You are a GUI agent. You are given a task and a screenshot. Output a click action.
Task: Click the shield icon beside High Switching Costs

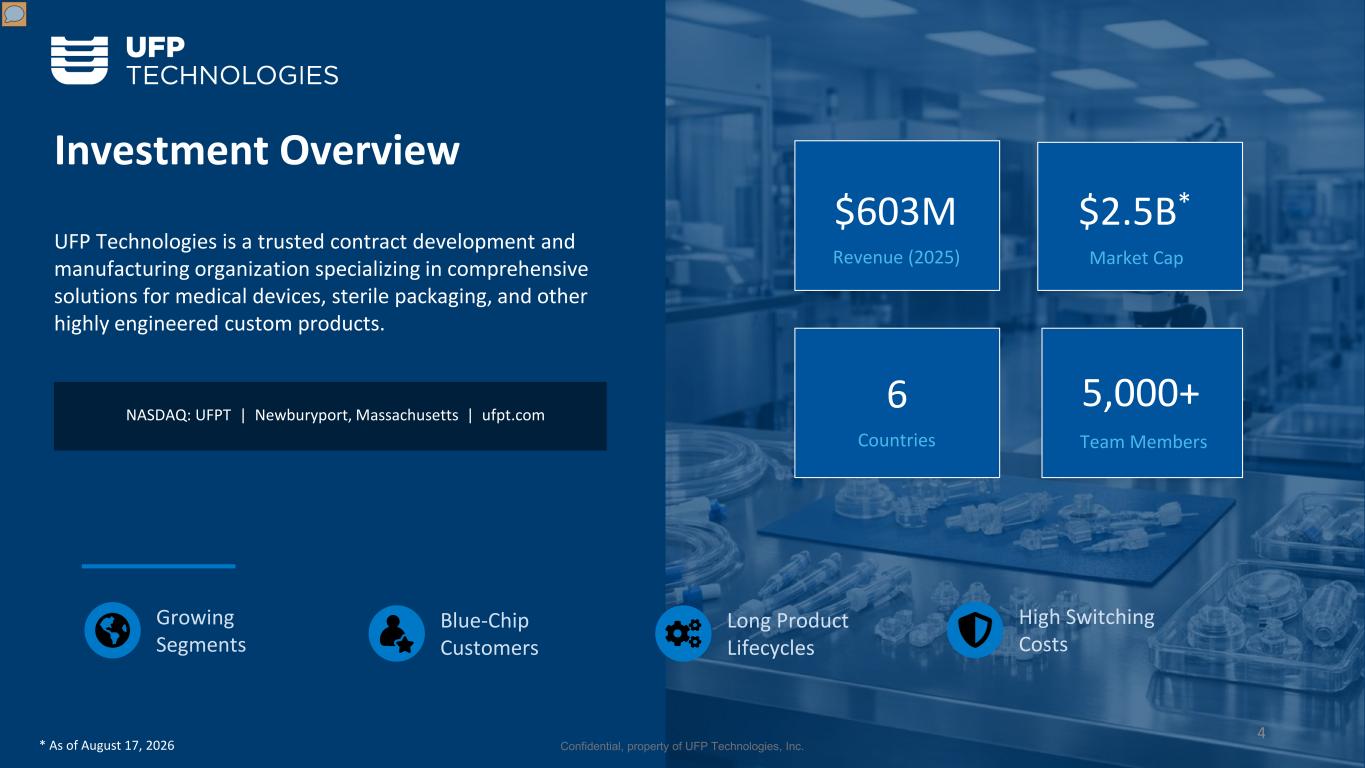[975, 630]
